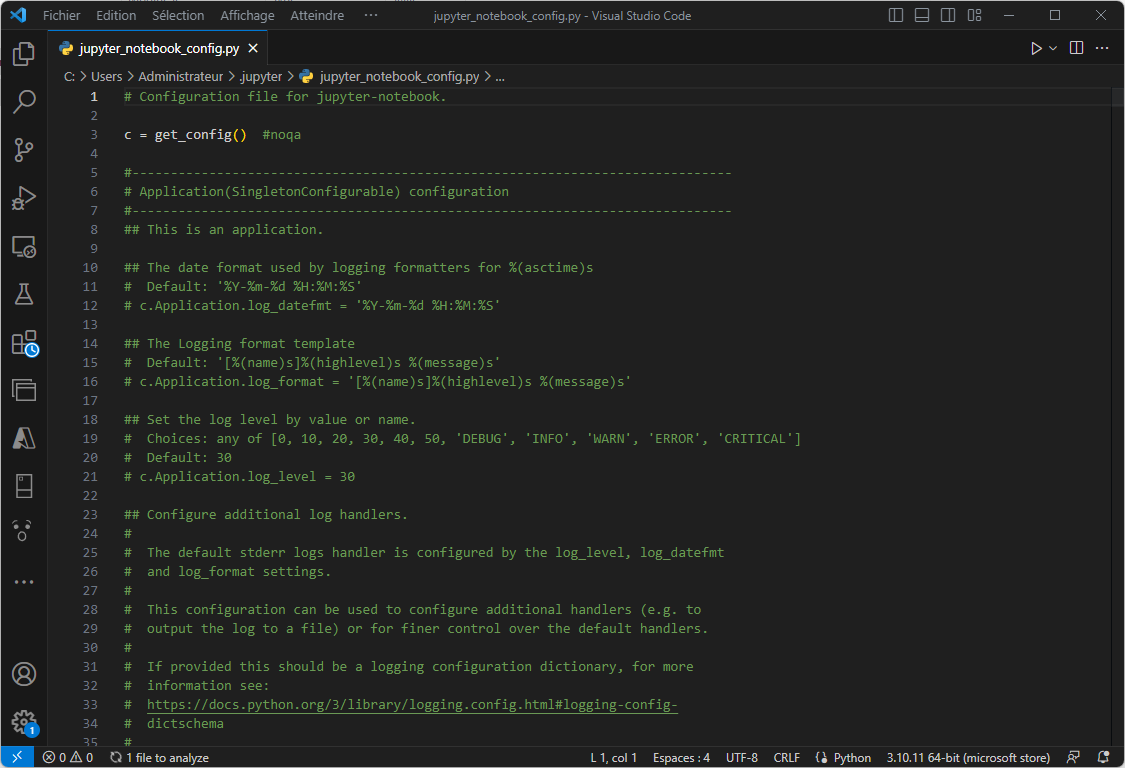Change indentation Espaces : 4
Viewport: 1125px width, 768px height.
pos(682,757)
